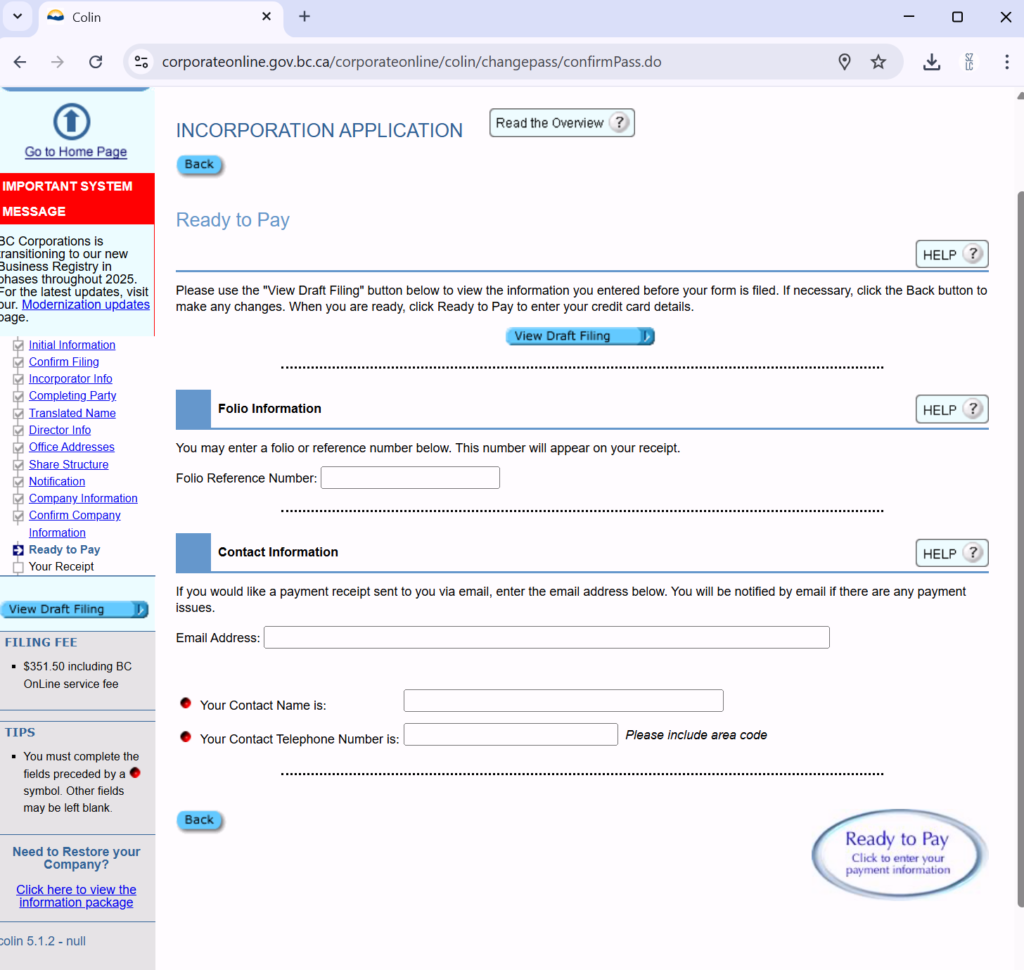This screenshot has height=970, width=1024.
Task: Click the Ready to Pay section HELP button
Action: pos(951,254)
